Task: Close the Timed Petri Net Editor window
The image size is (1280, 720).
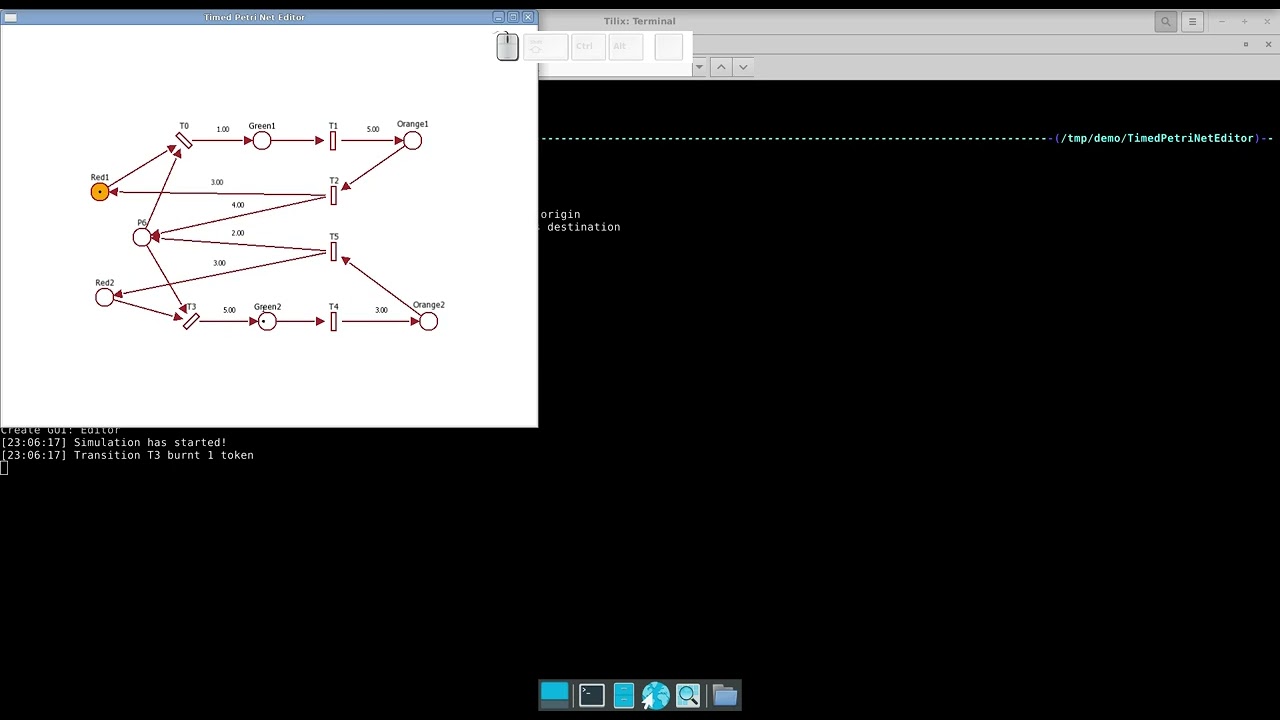Action: 528,17
